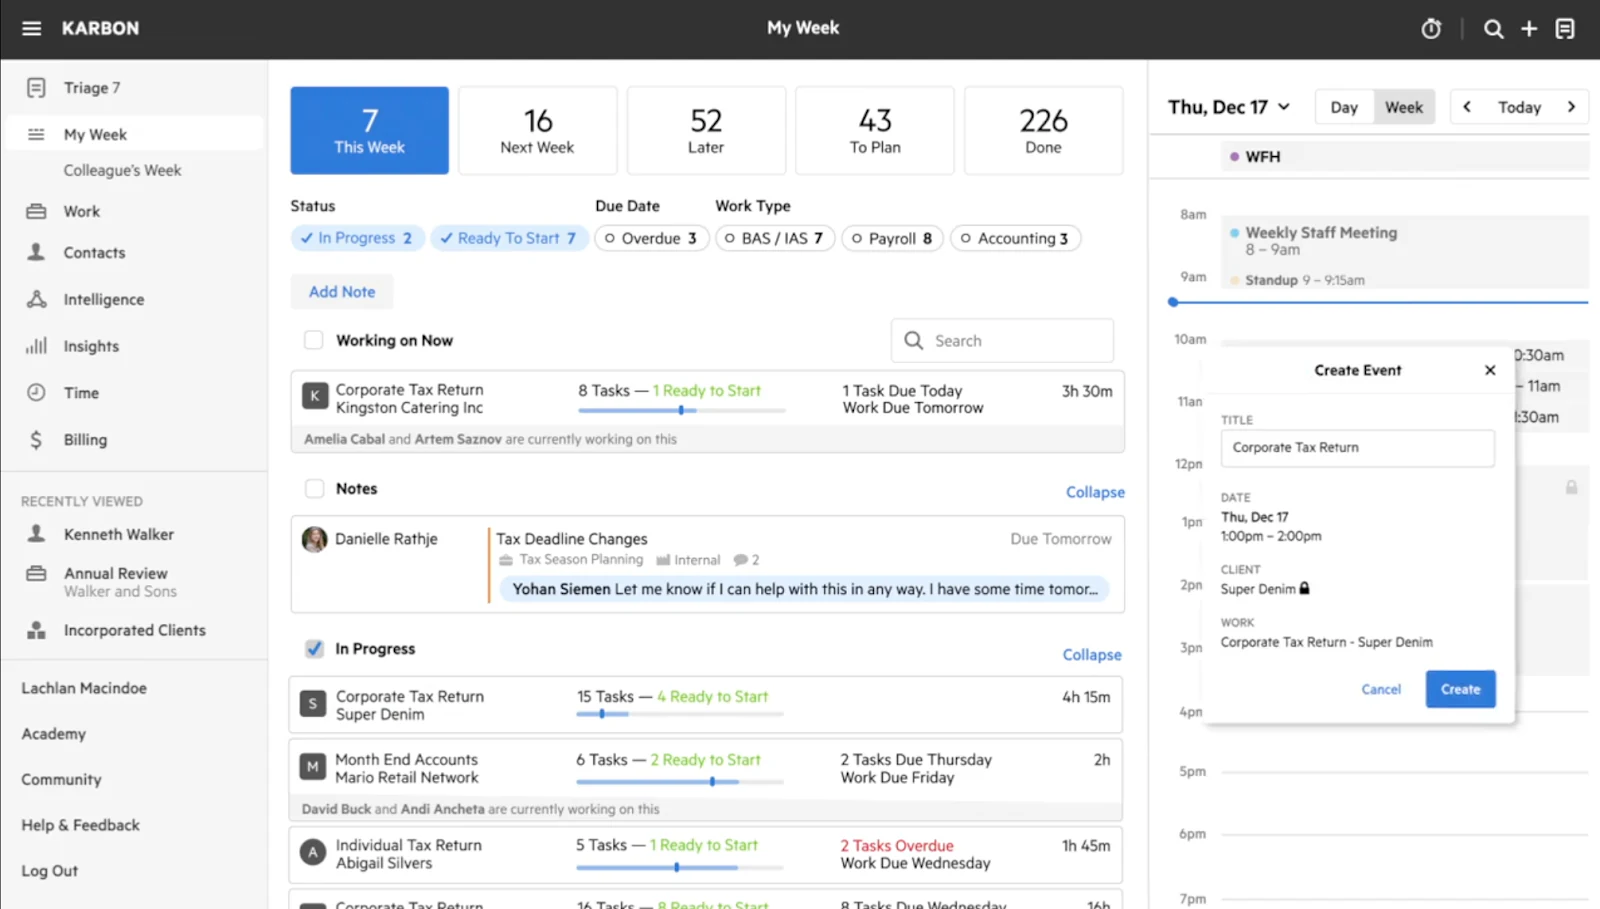
Task: Toggle the Ready To Start status filter
Action: click(509, 238)
